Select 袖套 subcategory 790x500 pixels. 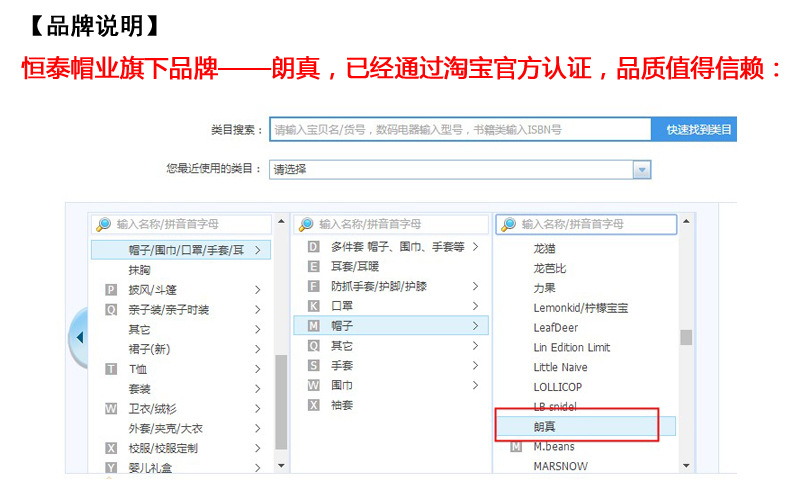coord(342,405)
